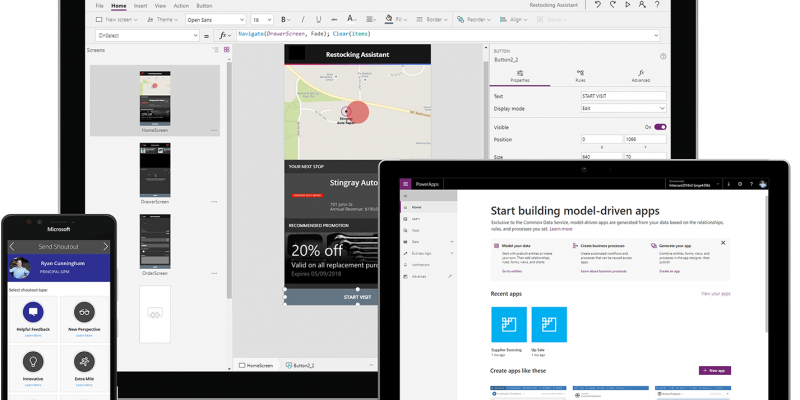
Task: Select the Extra Mile runner icon
Action: 84,361
